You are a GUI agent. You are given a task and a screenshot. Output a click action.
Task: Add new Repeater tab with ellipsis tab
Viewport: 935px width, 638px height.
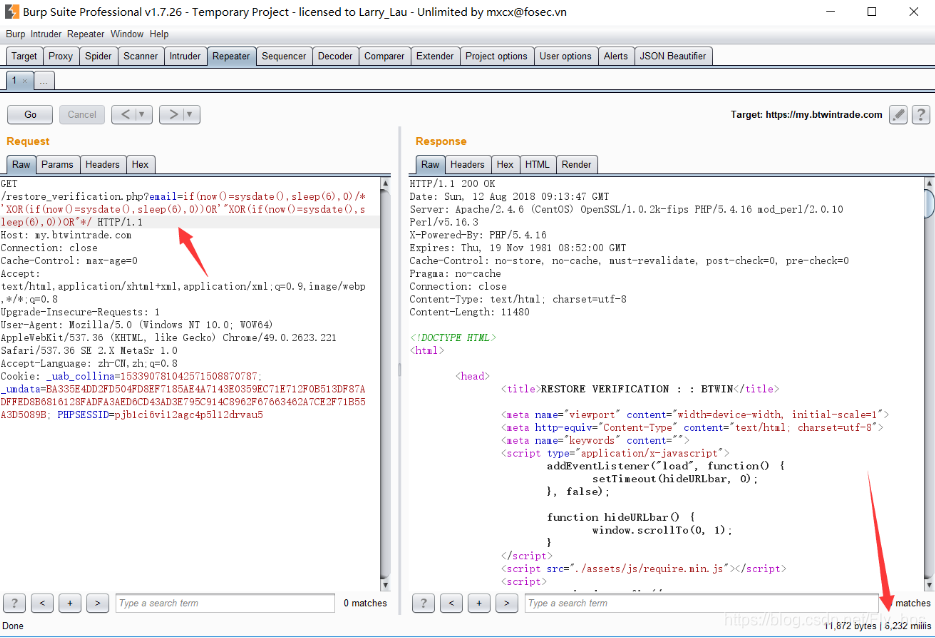pos(44,80)
